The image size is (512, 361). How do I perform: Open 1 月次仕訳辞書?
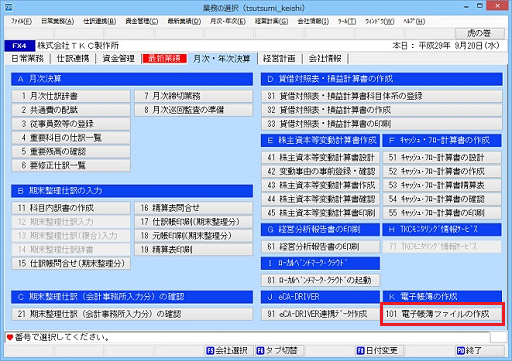(x=71, y=96)
